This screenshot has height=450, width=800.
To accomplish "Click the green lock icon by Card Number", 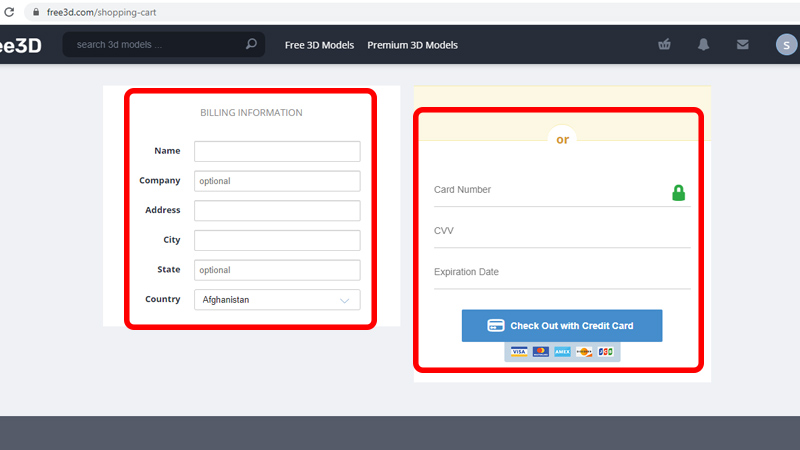I will click(678, 193).
